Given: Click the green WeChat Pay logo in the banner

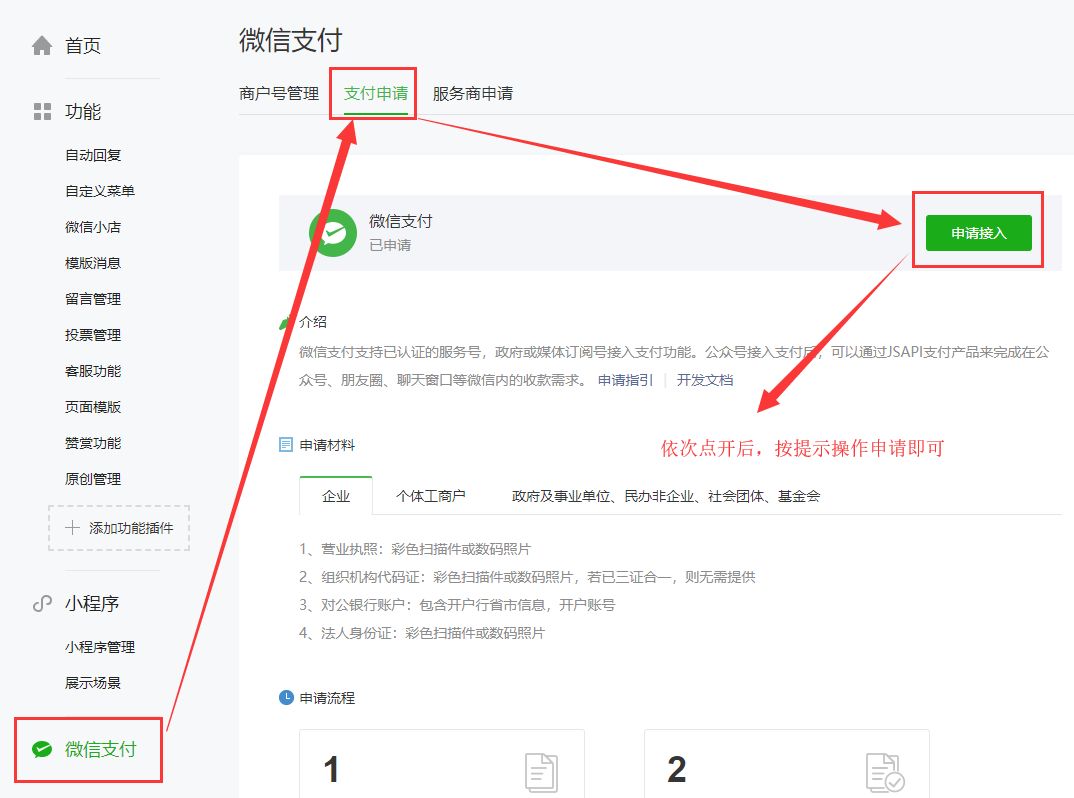Looking at the screenshot, I should (x=333, y=233).
